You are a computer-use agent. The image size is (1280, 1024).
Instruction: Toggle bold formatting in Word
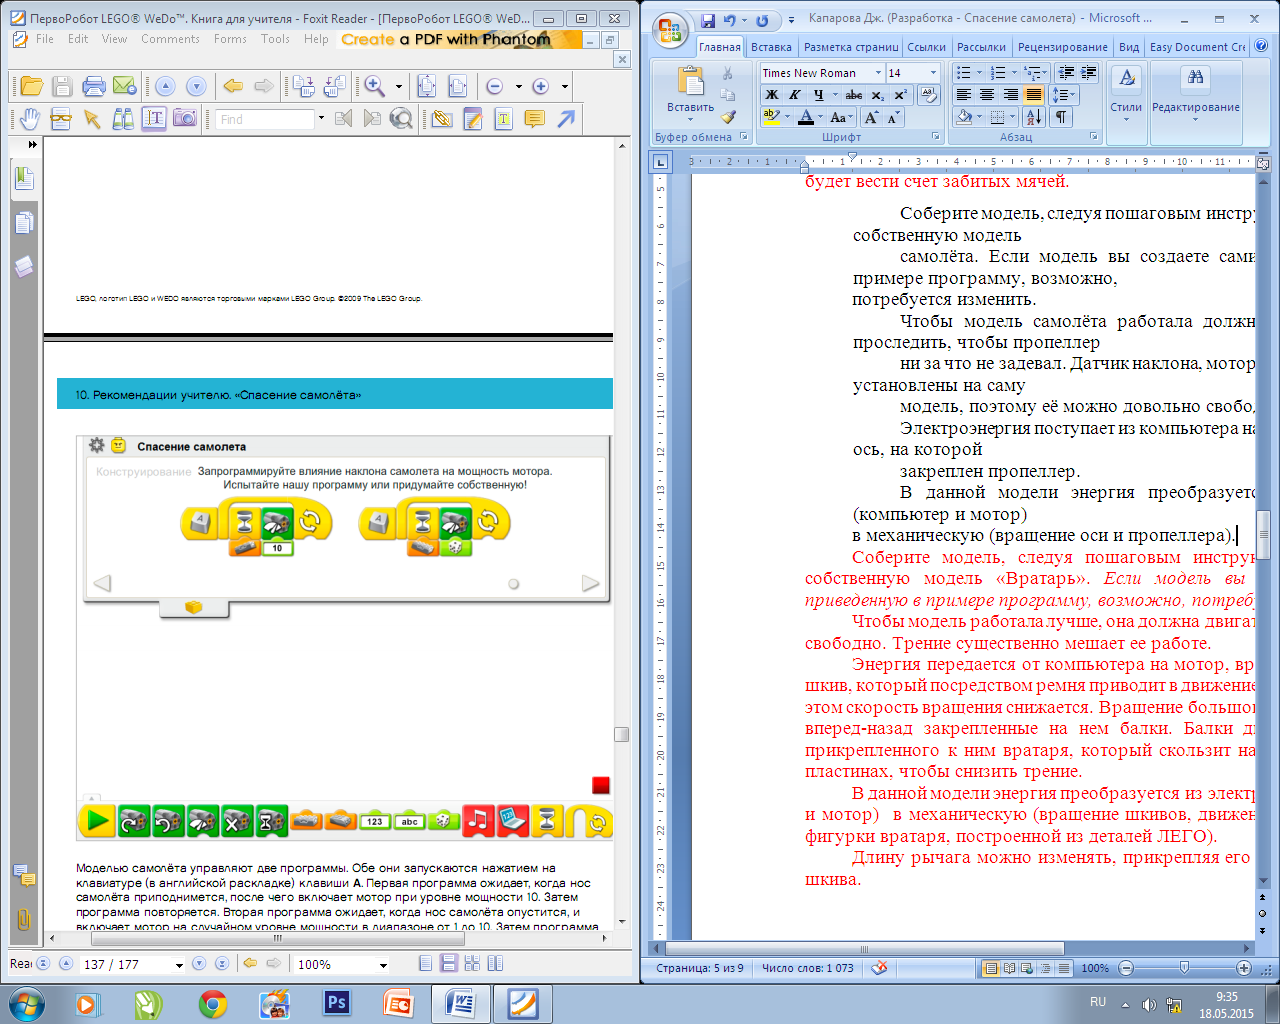click(771, 95)
